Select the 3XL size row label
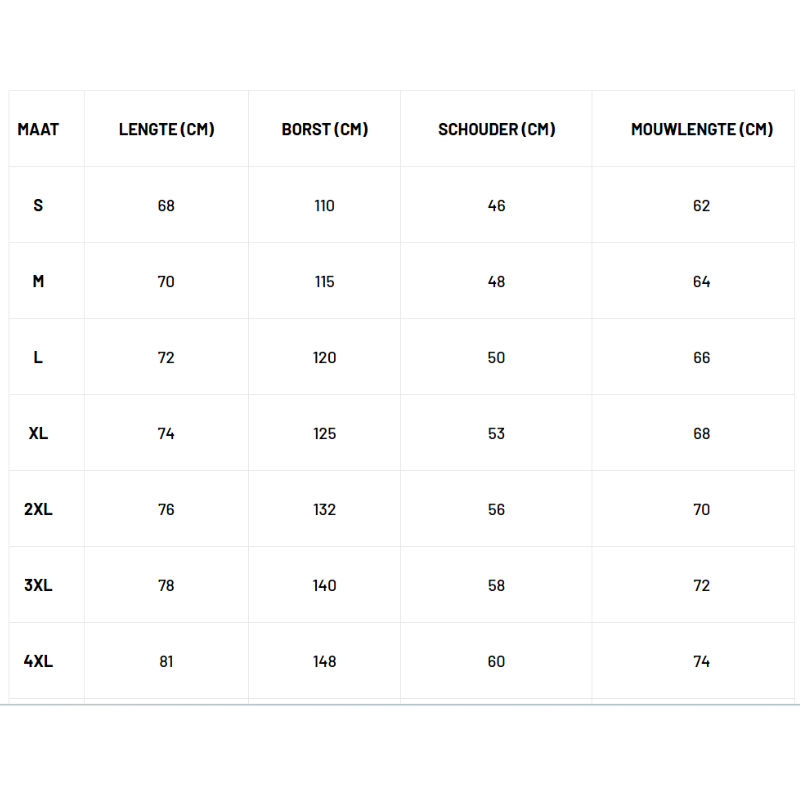 click(x=38, y=585)
